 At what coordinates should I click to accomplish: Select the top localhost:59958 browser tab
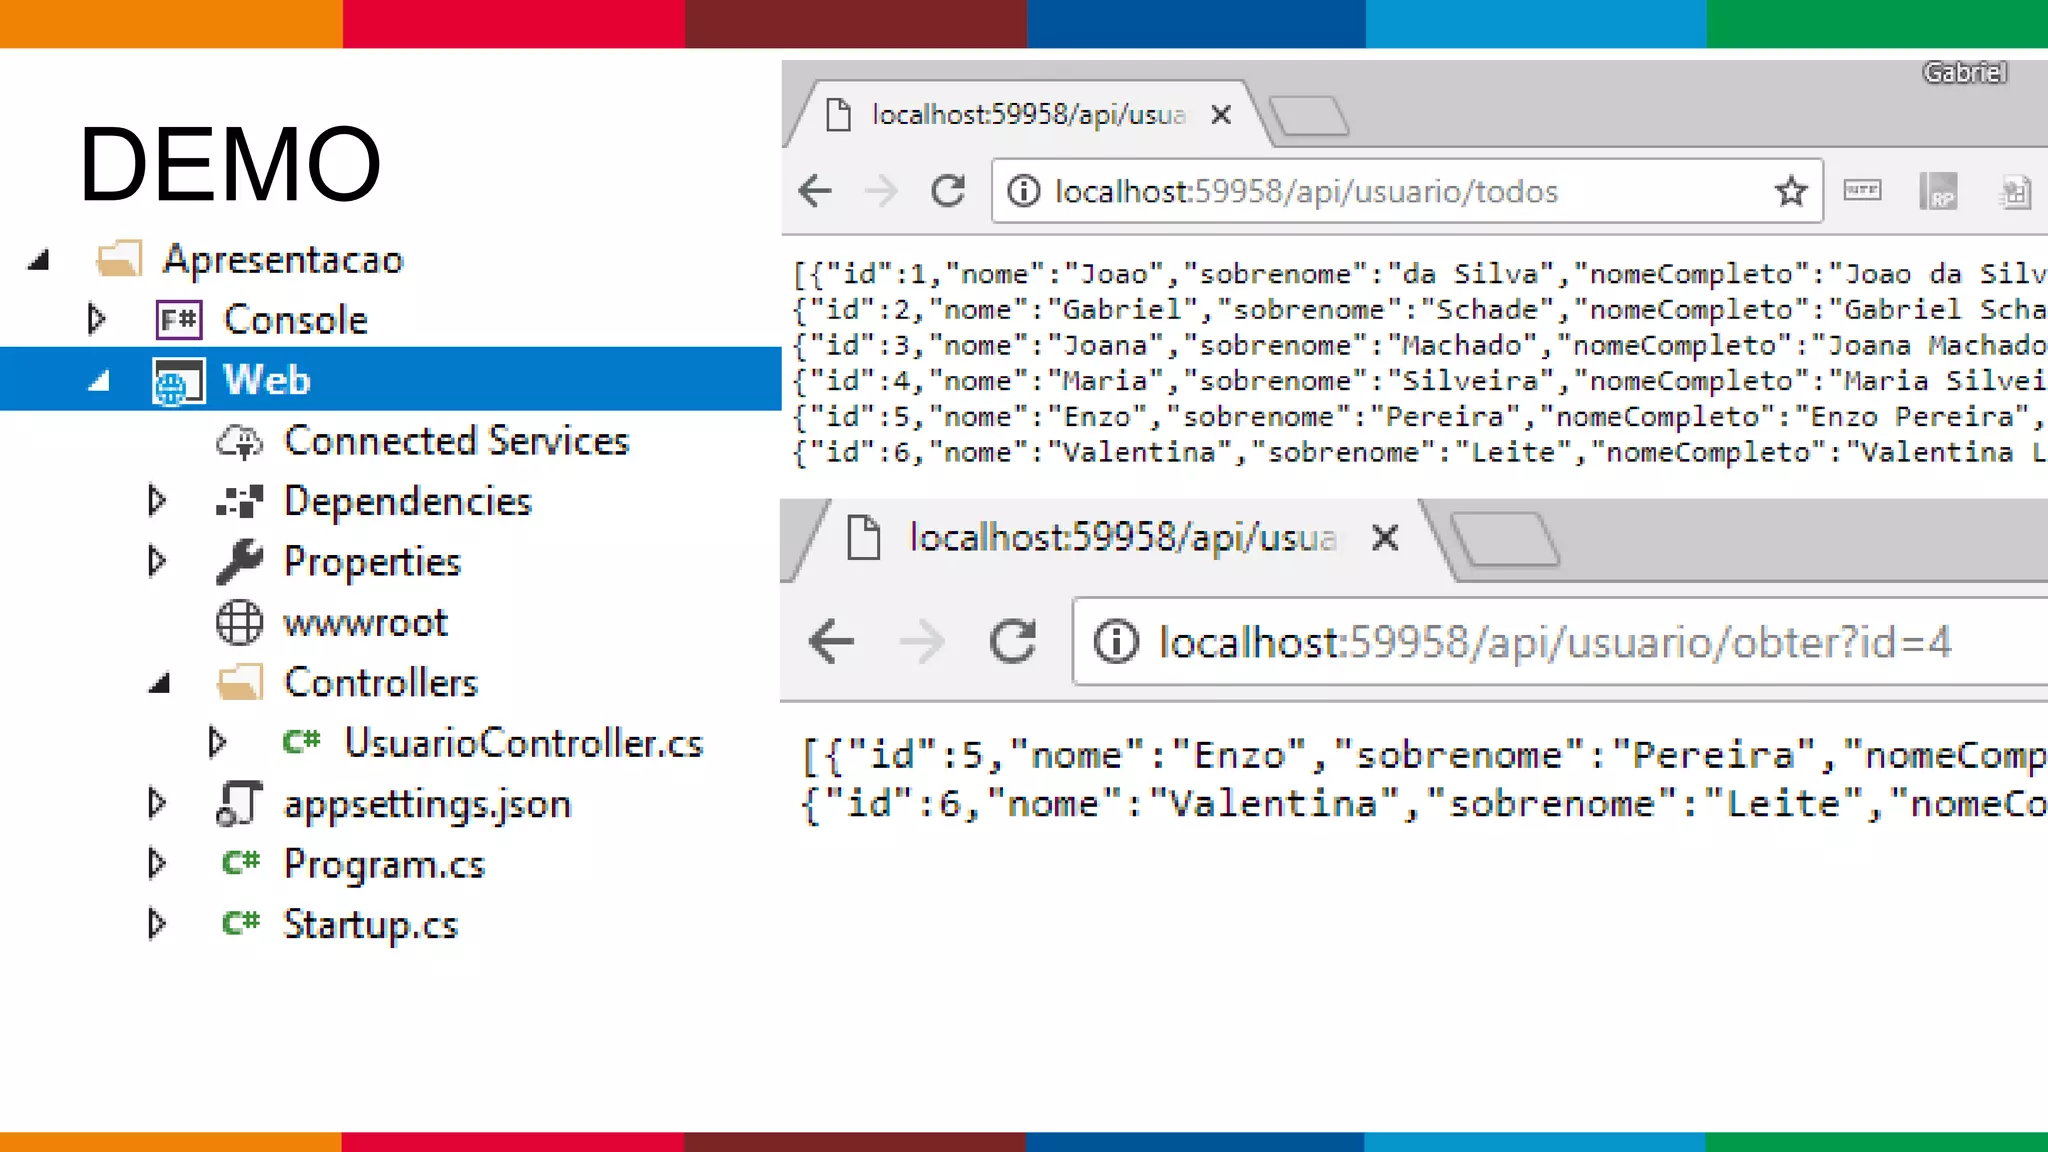point(1027,115)
